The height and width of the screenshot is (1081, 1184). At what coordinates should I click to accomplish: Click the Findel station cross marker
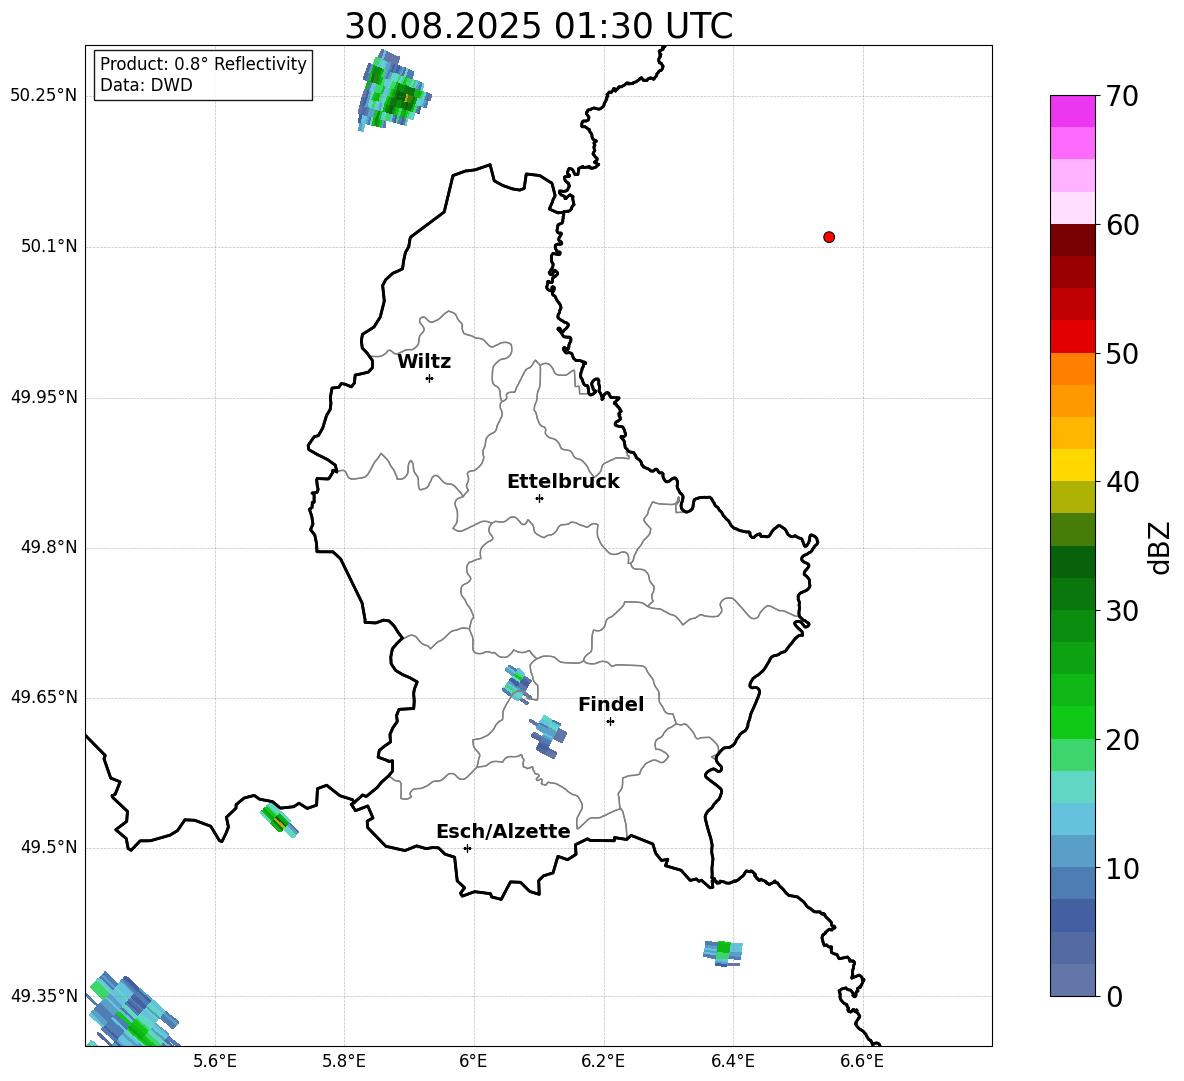tap(610, 721)
